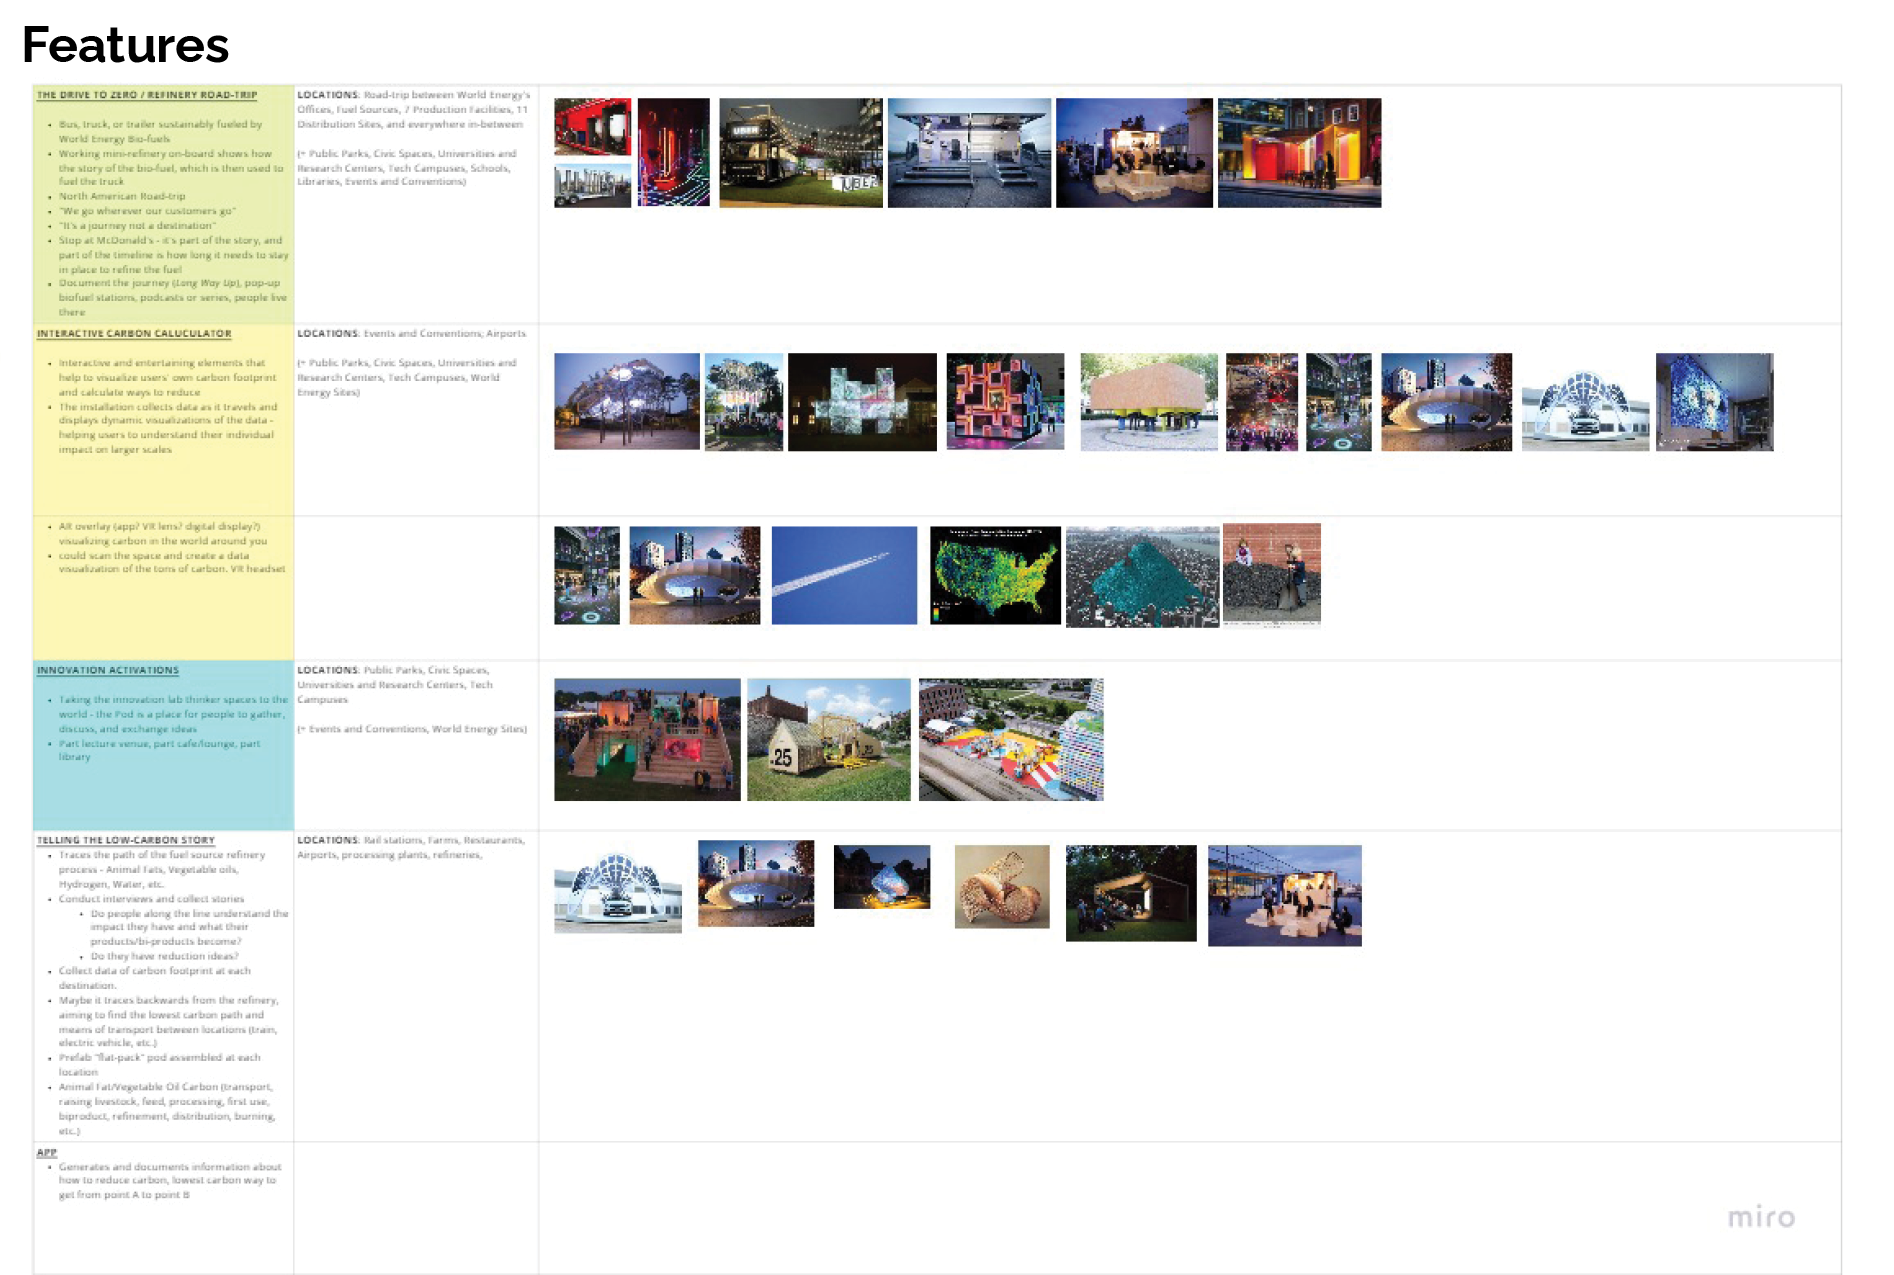Click the 'North American Road-trip' bullet
The image size is (1894, 1275).
pos(122,197)
